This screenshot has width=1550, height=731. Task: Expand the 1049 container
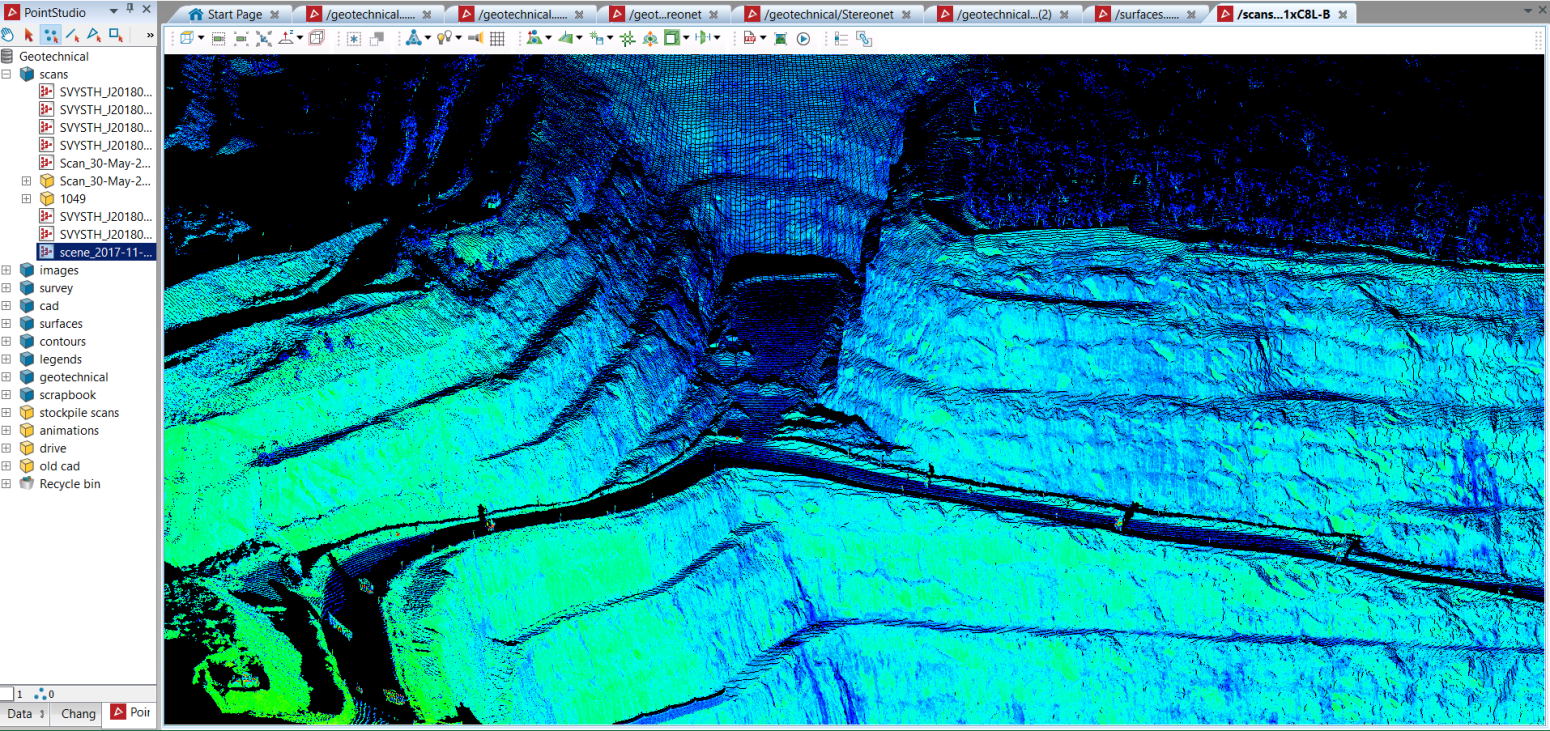tap(27, 199)
